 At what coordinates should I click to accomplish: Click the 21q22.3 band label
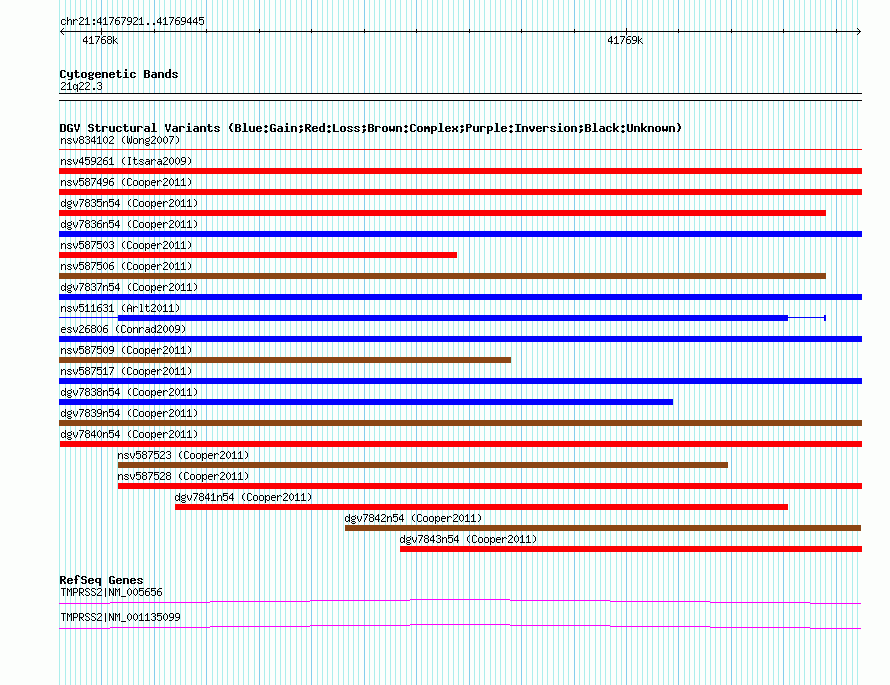[x=81, y=86]
